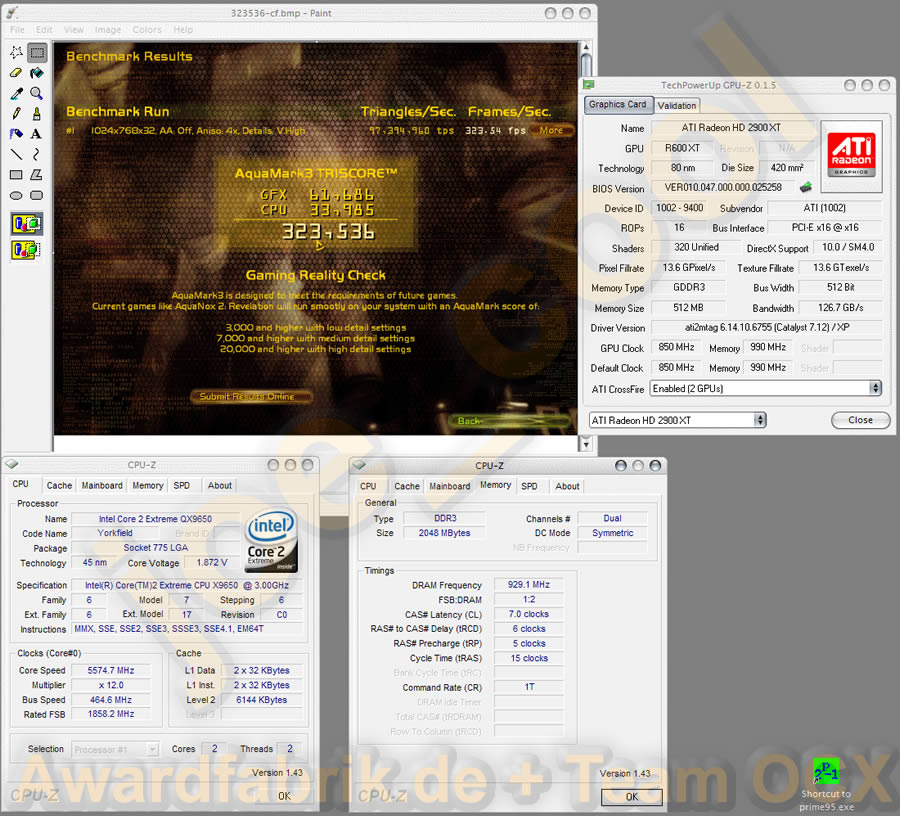Select the rectangular Select tool in Paint
Image resolution: width=900 pixels, height=816 pixels.
coord(37,53)
